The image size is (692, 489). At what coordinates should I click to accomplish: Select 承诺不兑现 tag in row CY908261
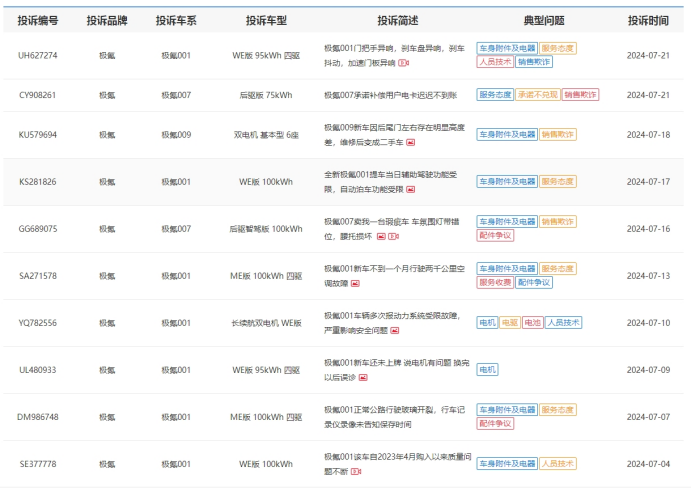coord(538,94)
